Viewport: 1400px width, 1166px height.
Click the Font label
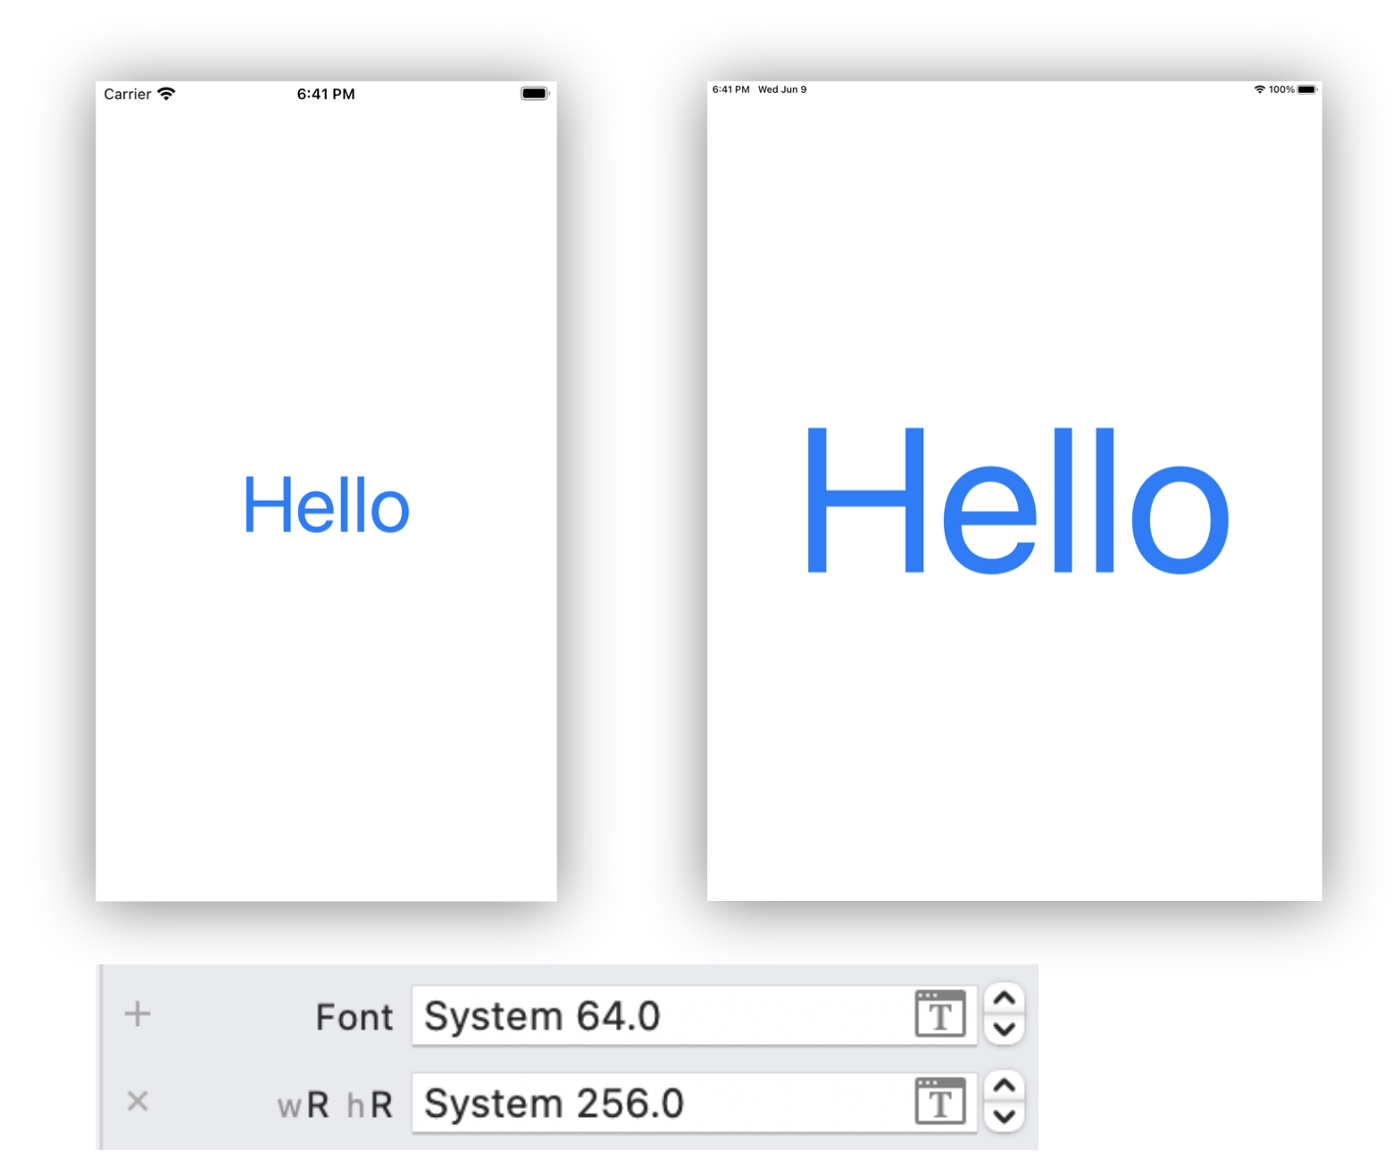pos(354,1017)
